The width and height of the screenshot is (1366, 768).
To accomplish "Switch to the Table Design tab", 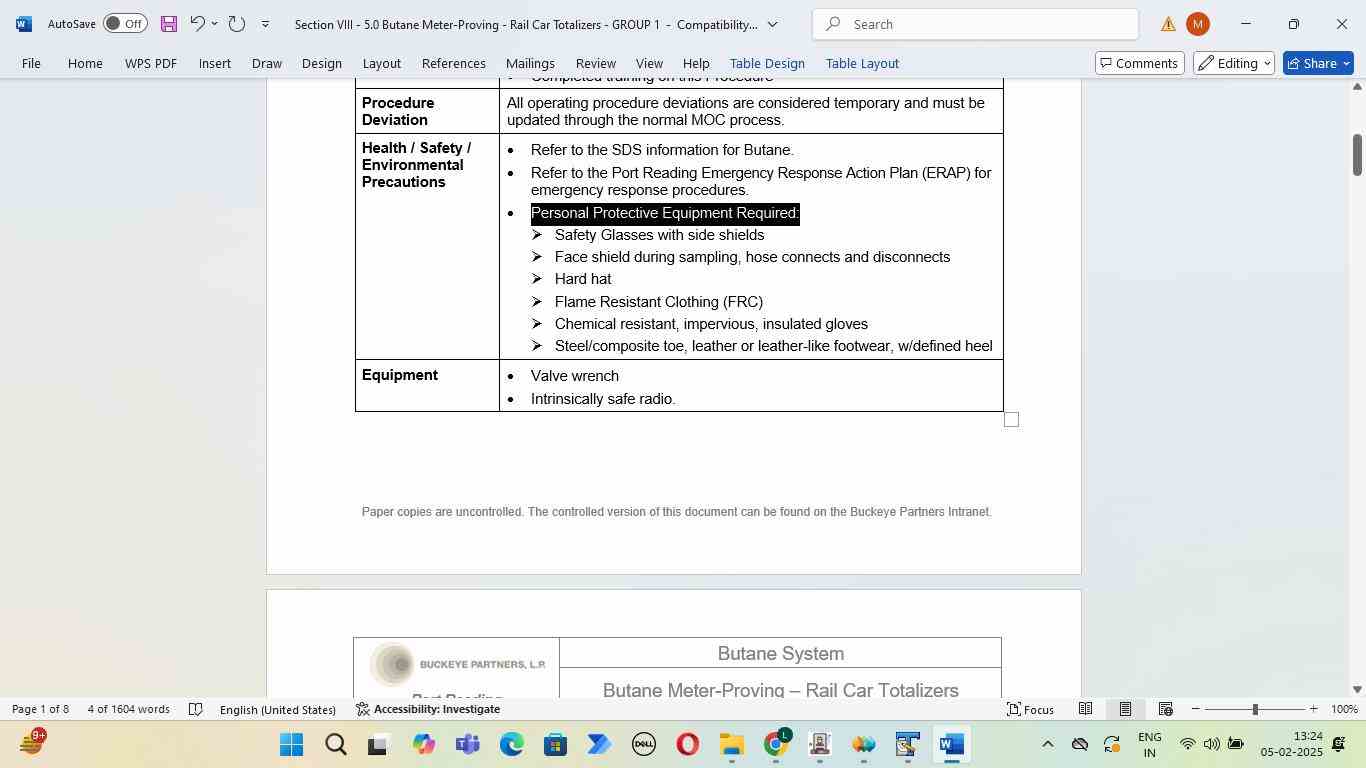I will 767,63.
